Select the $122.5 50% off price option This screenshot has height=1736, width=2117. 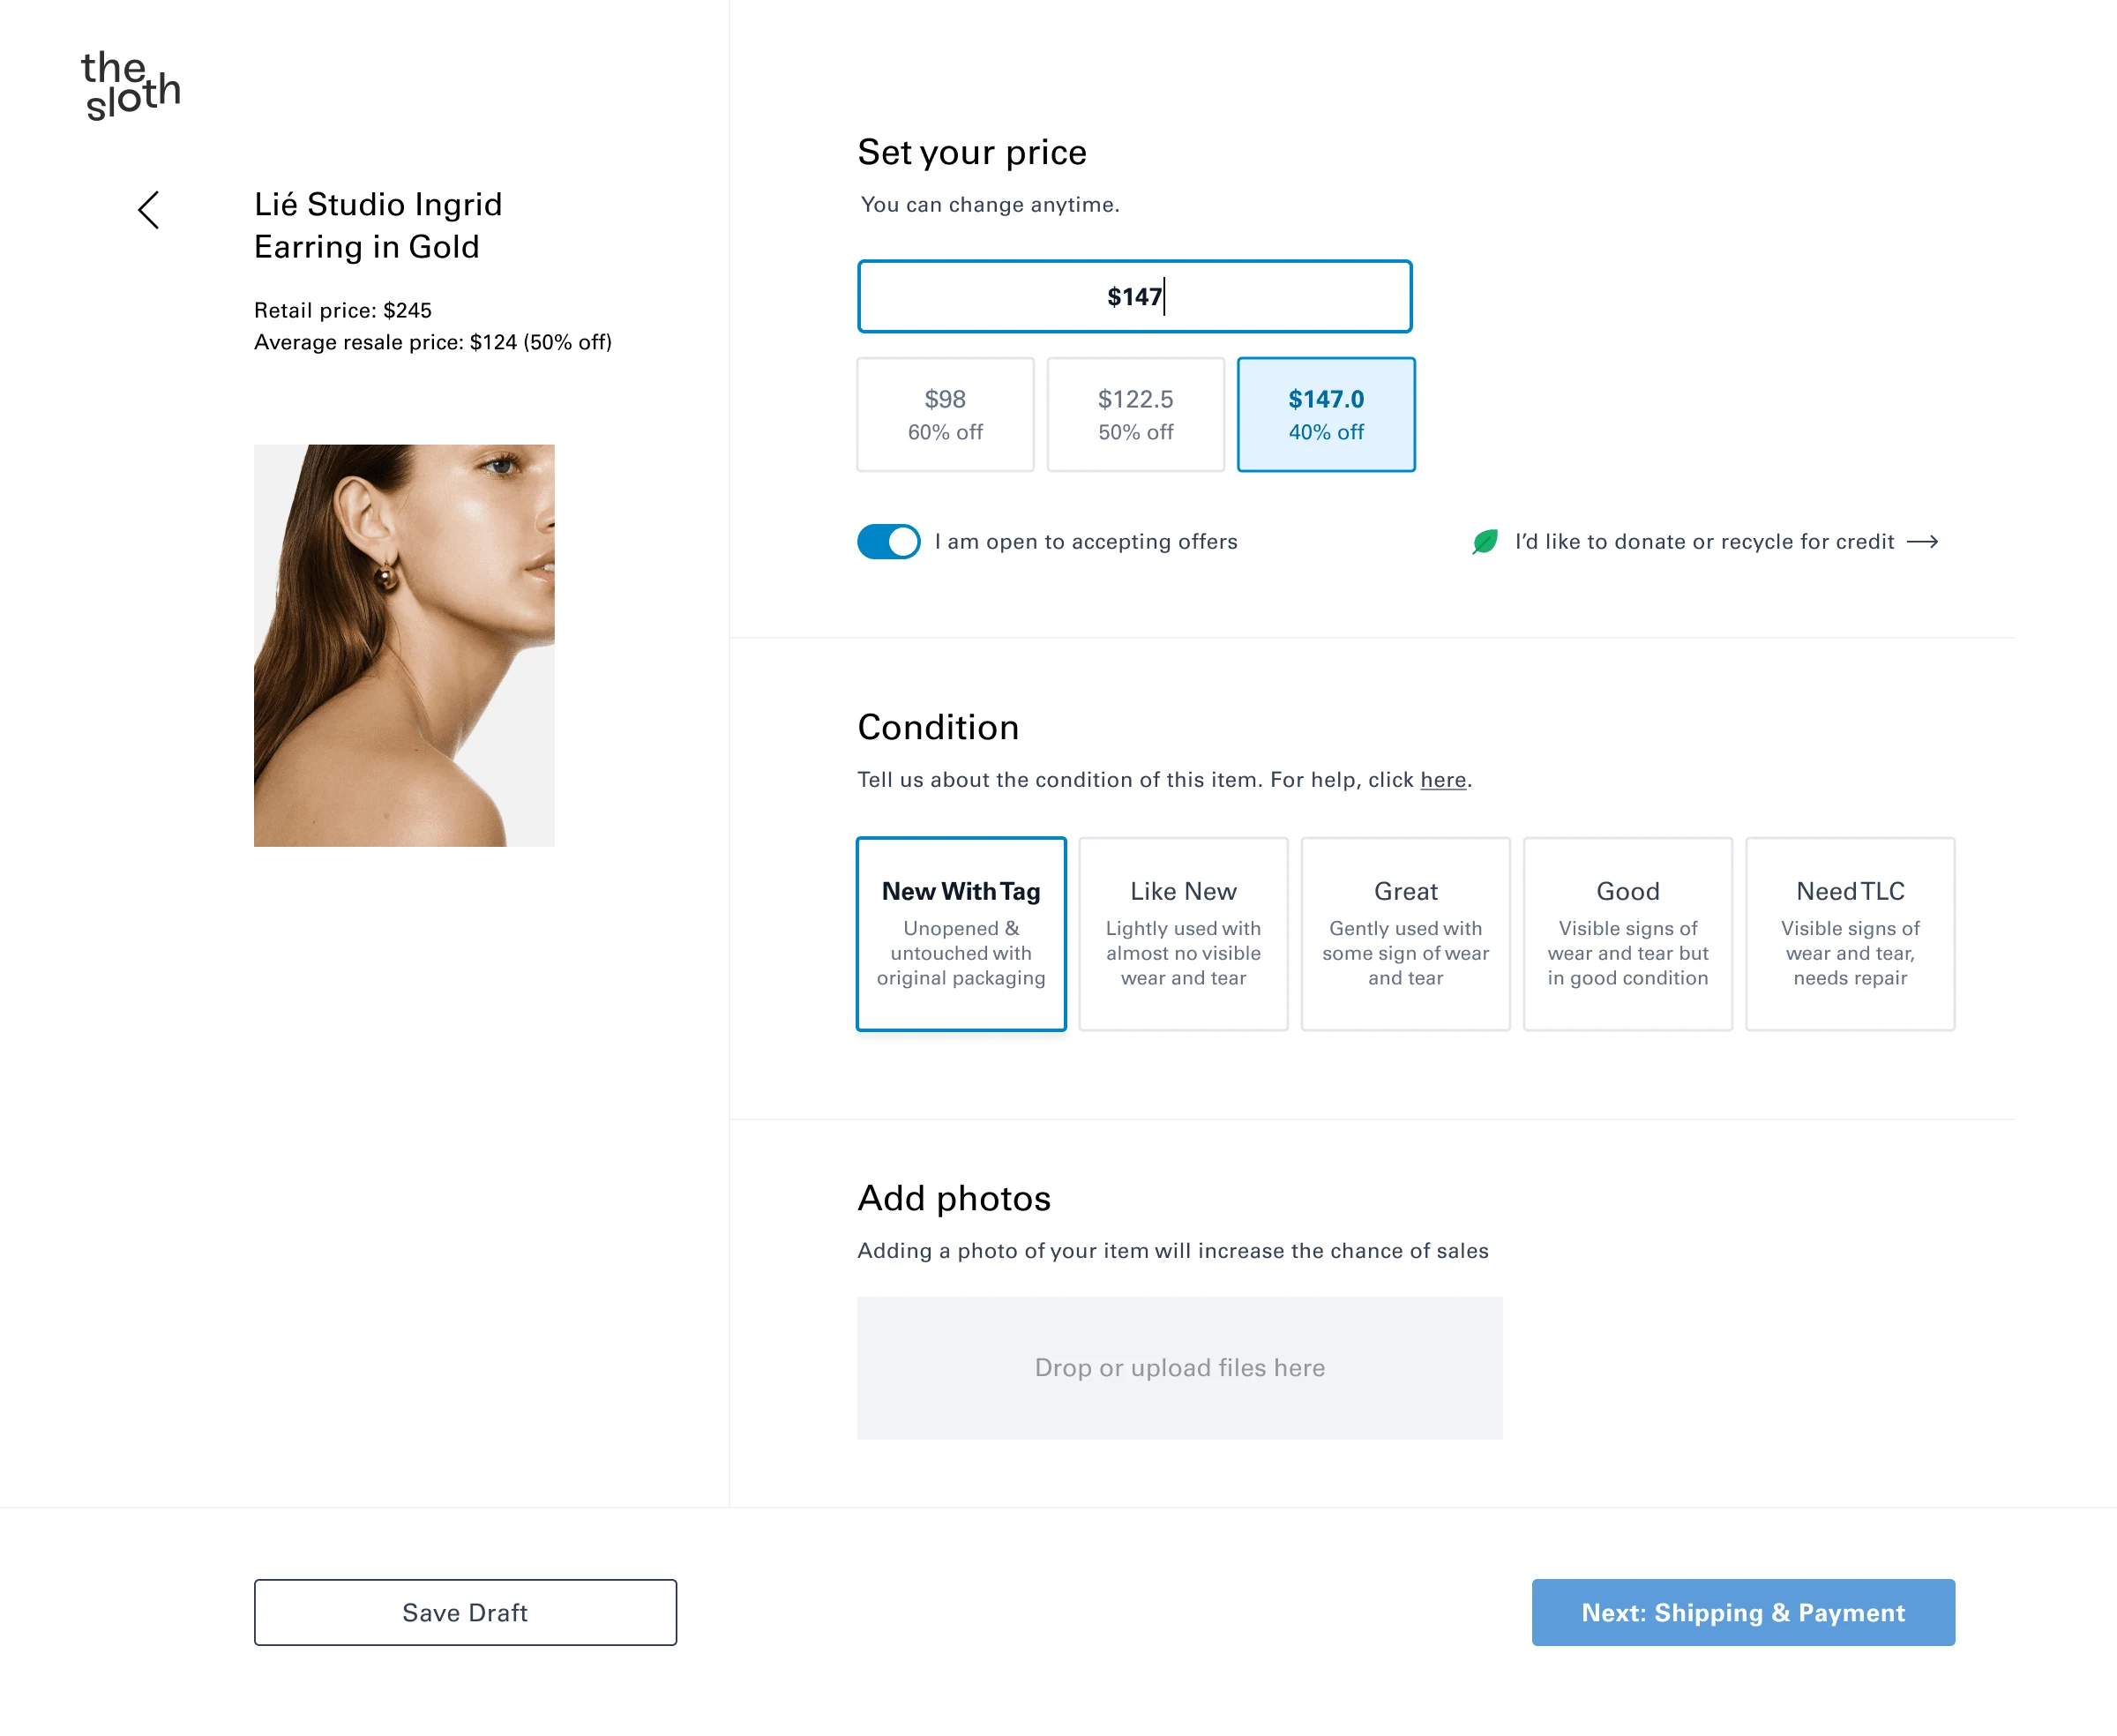[x=1134, y=414]
